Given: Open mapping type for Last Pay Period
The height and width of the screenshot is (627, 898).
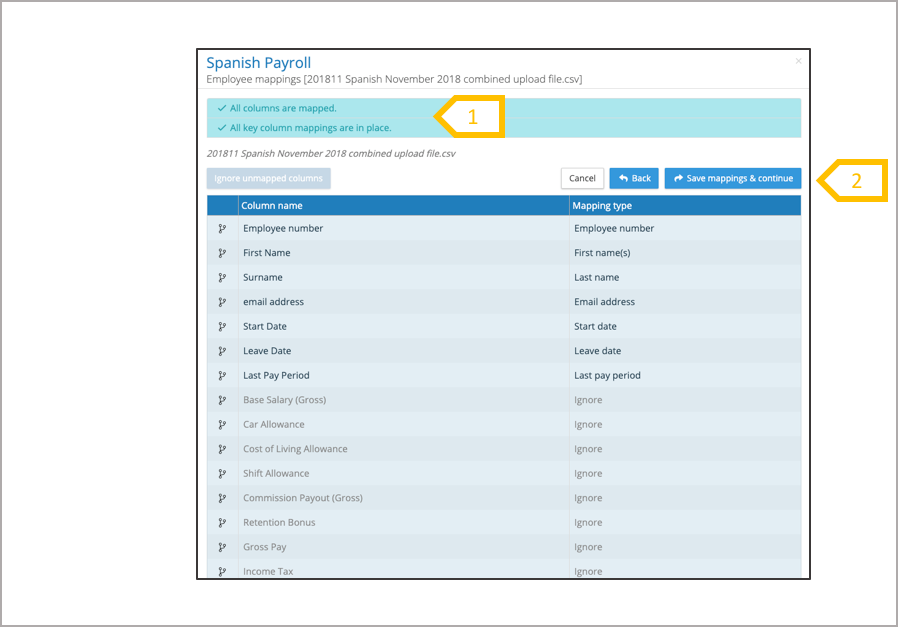Looking at the screenshot, I should coord(607,375).
